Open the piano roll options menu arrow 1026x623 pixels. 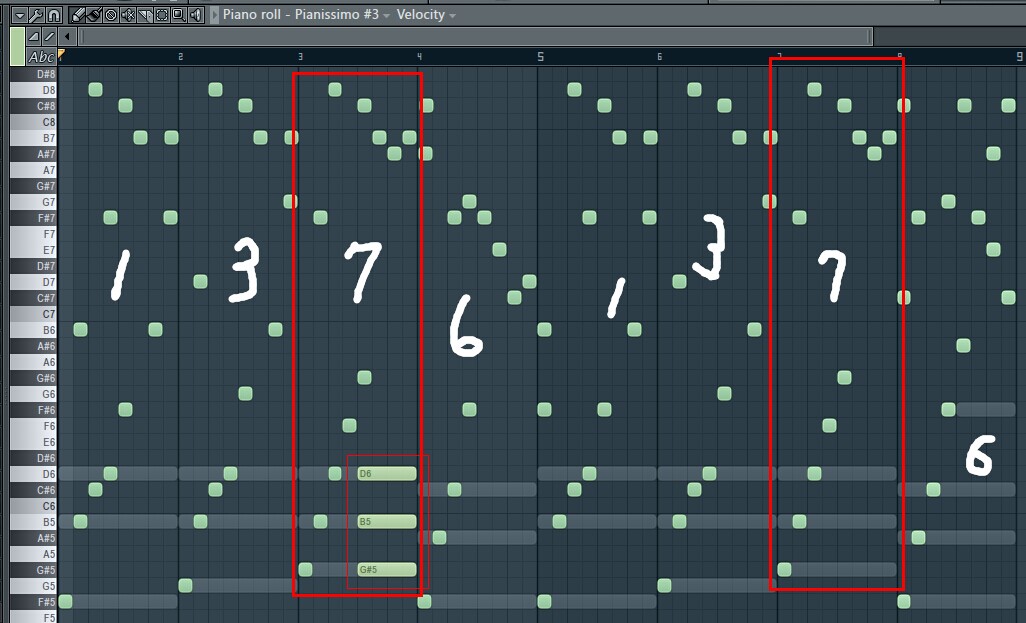tap(18, 15)
